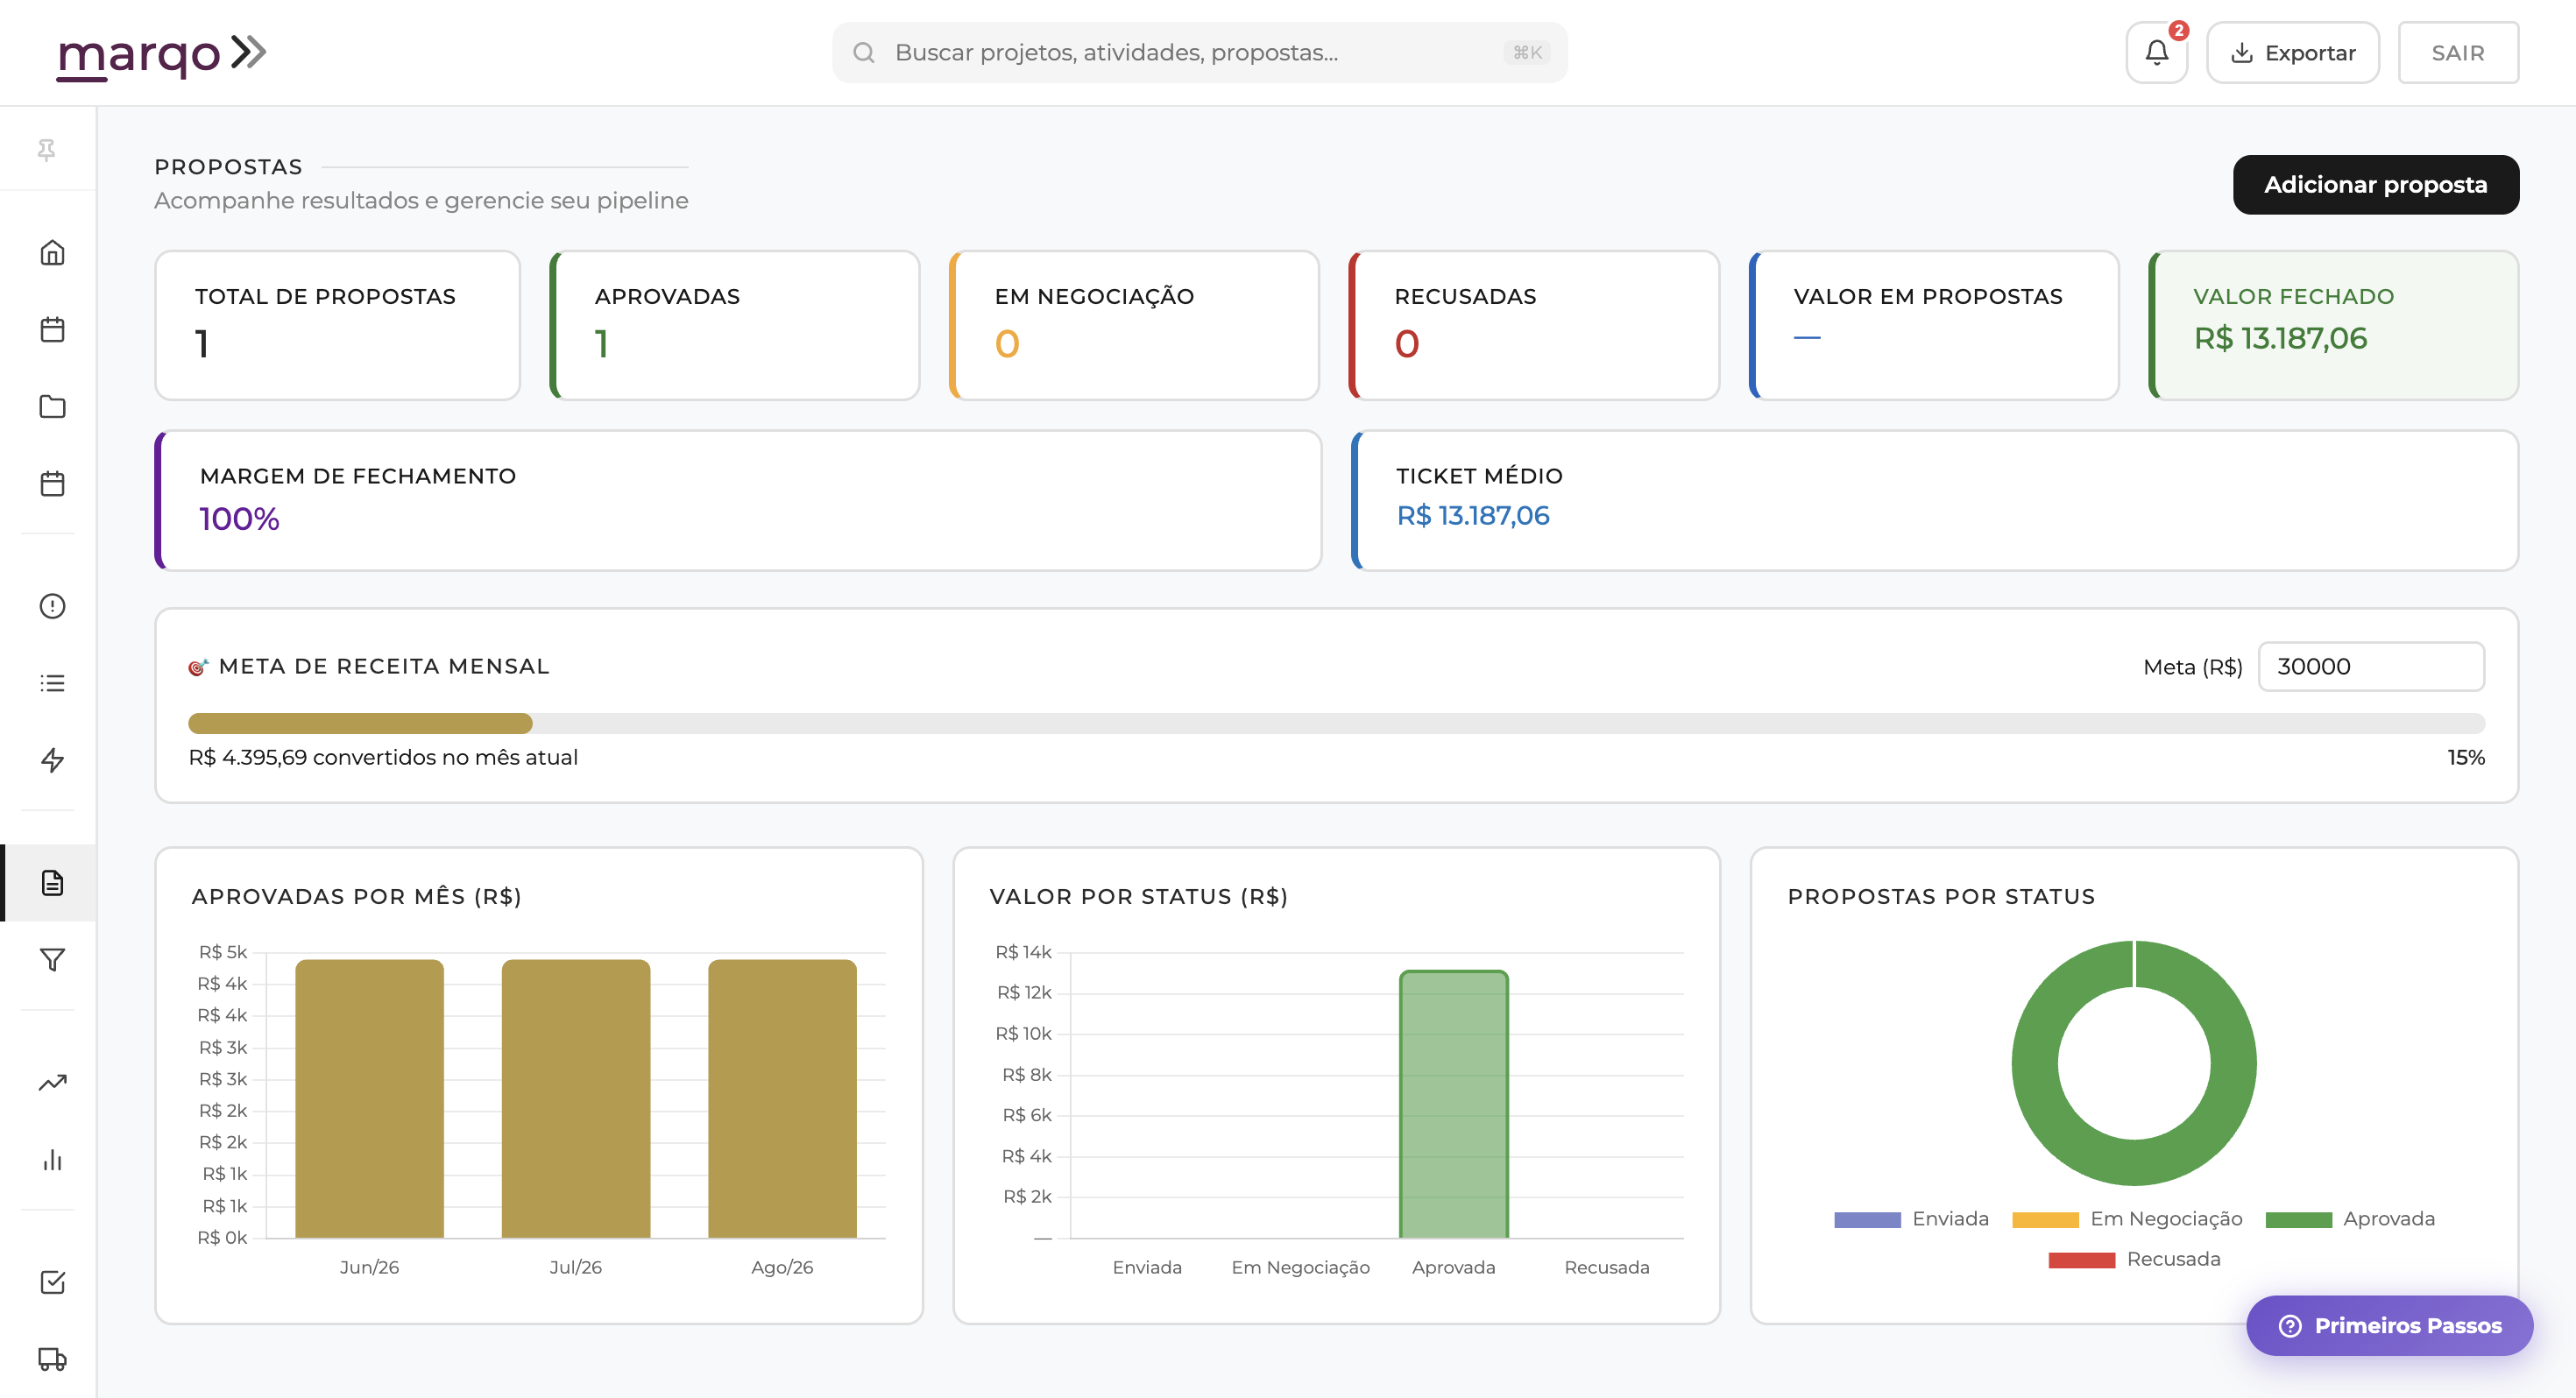Open the trending-up arrow icon in the sidebar
This screenshot has width=2576, height=1398.
(x=52, y=1083)
